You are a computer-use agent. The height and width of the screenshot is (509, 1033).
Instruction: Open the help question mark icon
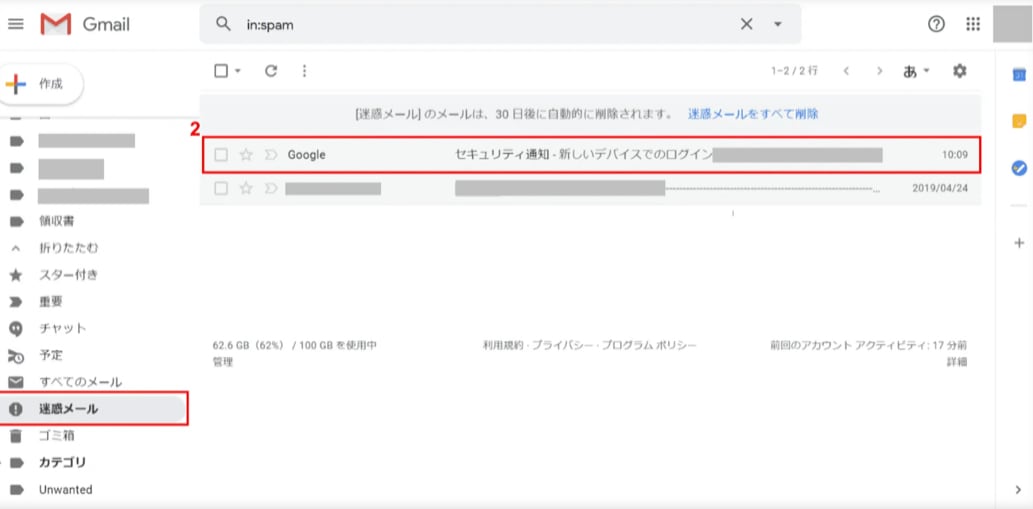coord(937,24)
